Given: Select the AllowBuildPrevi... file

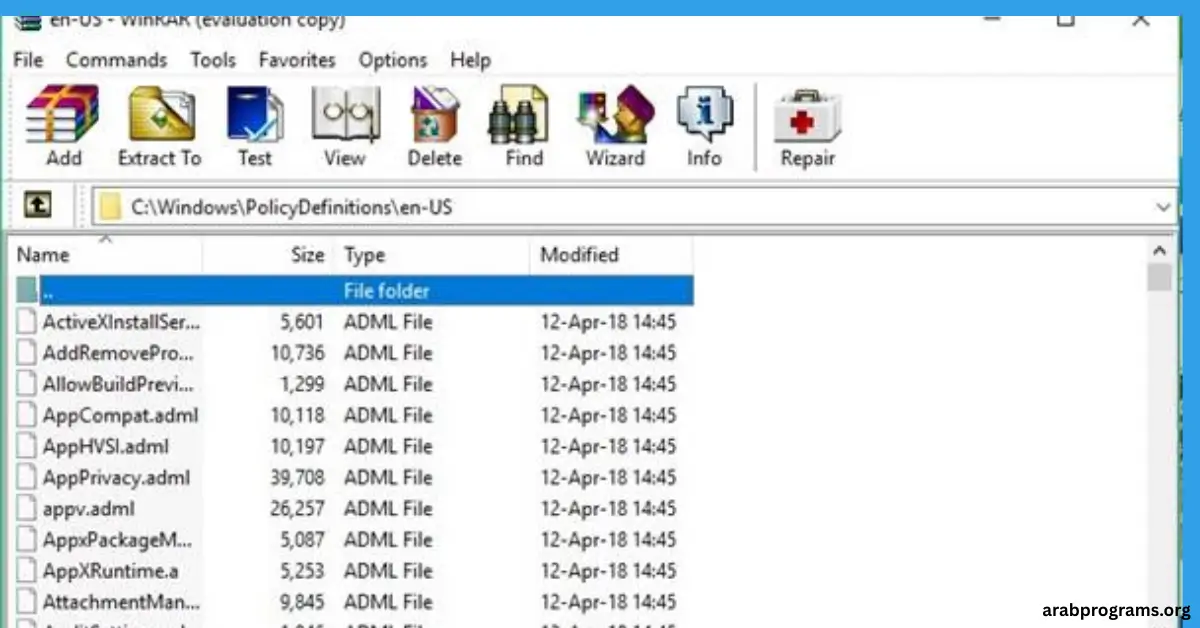Looking at the screenshot, I should 119,384.
